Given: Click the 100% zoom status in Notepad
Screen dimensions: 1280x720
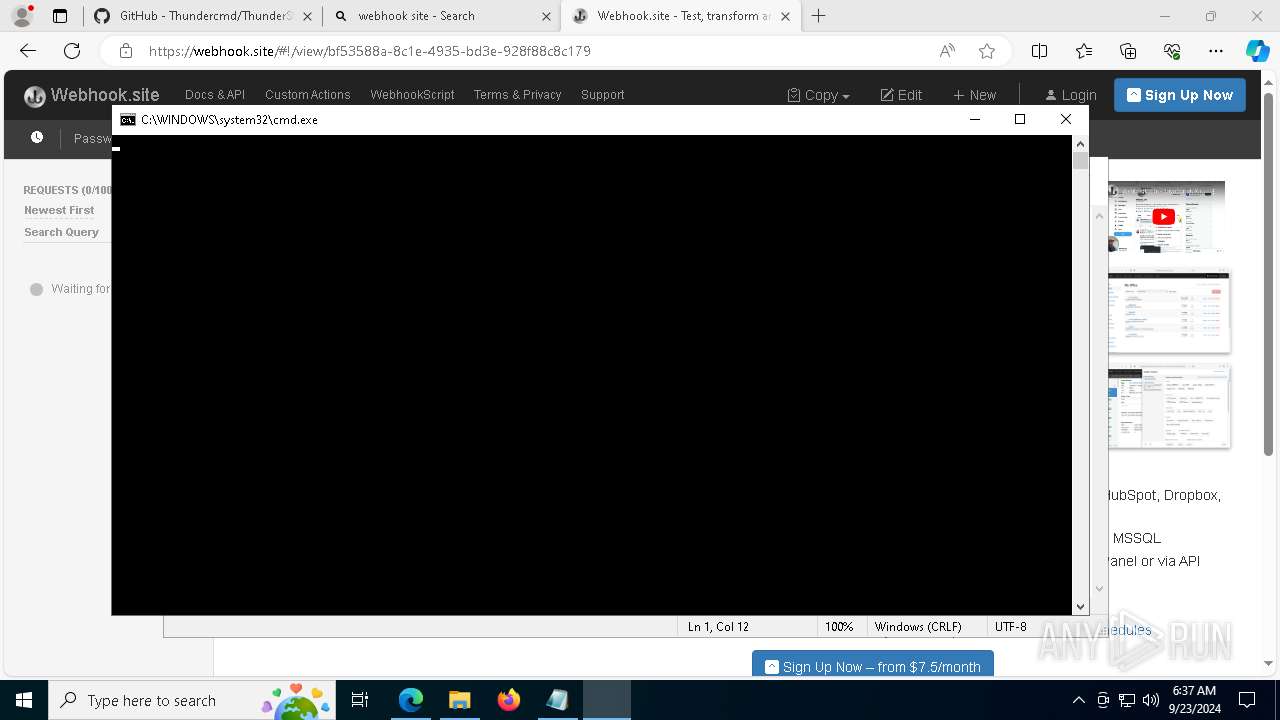Looking at the screenshot, I should coord(839,627).
